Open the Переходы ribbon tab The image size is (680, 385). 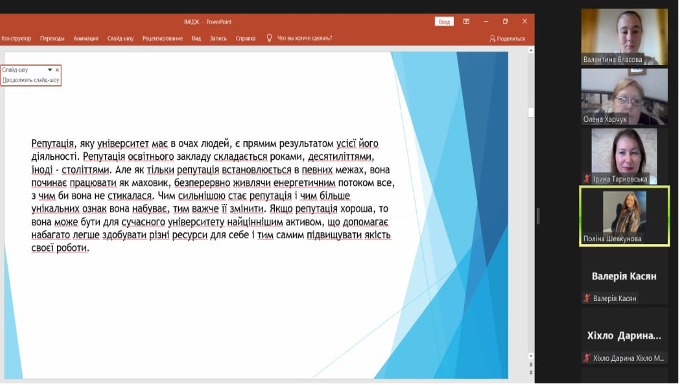[x=52, y=39]
